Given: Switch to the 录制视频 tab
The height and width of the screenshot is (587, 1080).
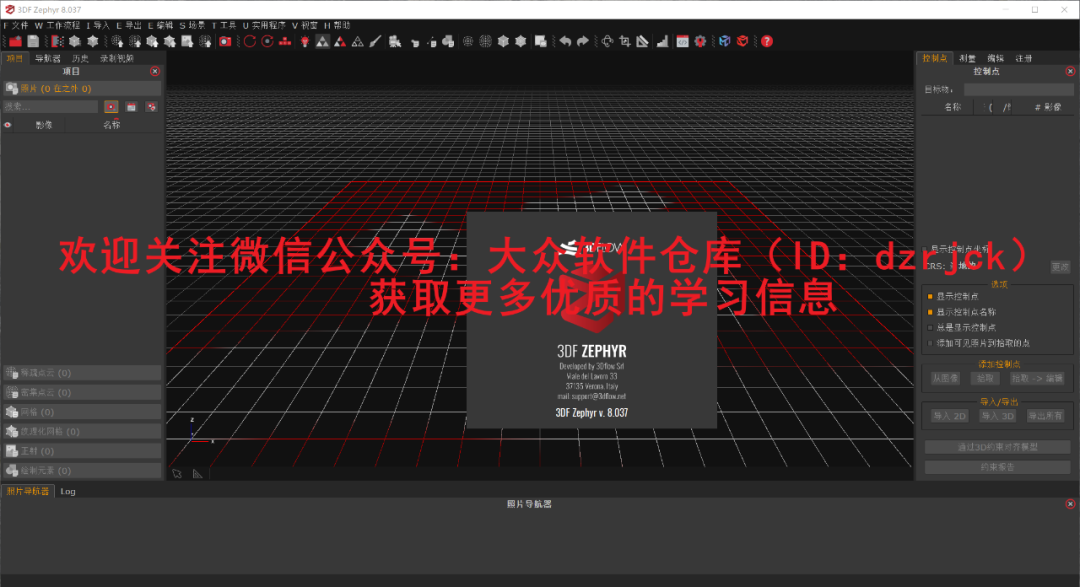Looking at the screenshot, I should 116,59.
